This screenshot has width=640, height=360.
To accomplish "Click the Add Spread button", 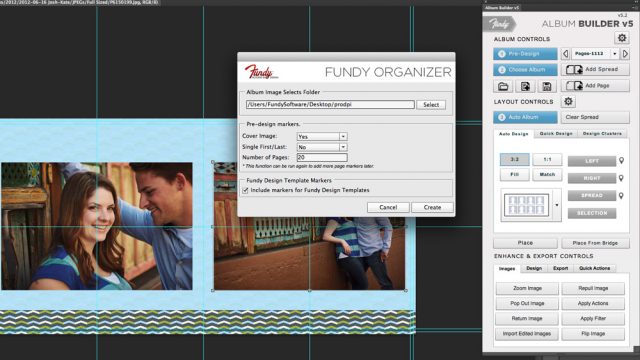I will [x=595, y=69].
